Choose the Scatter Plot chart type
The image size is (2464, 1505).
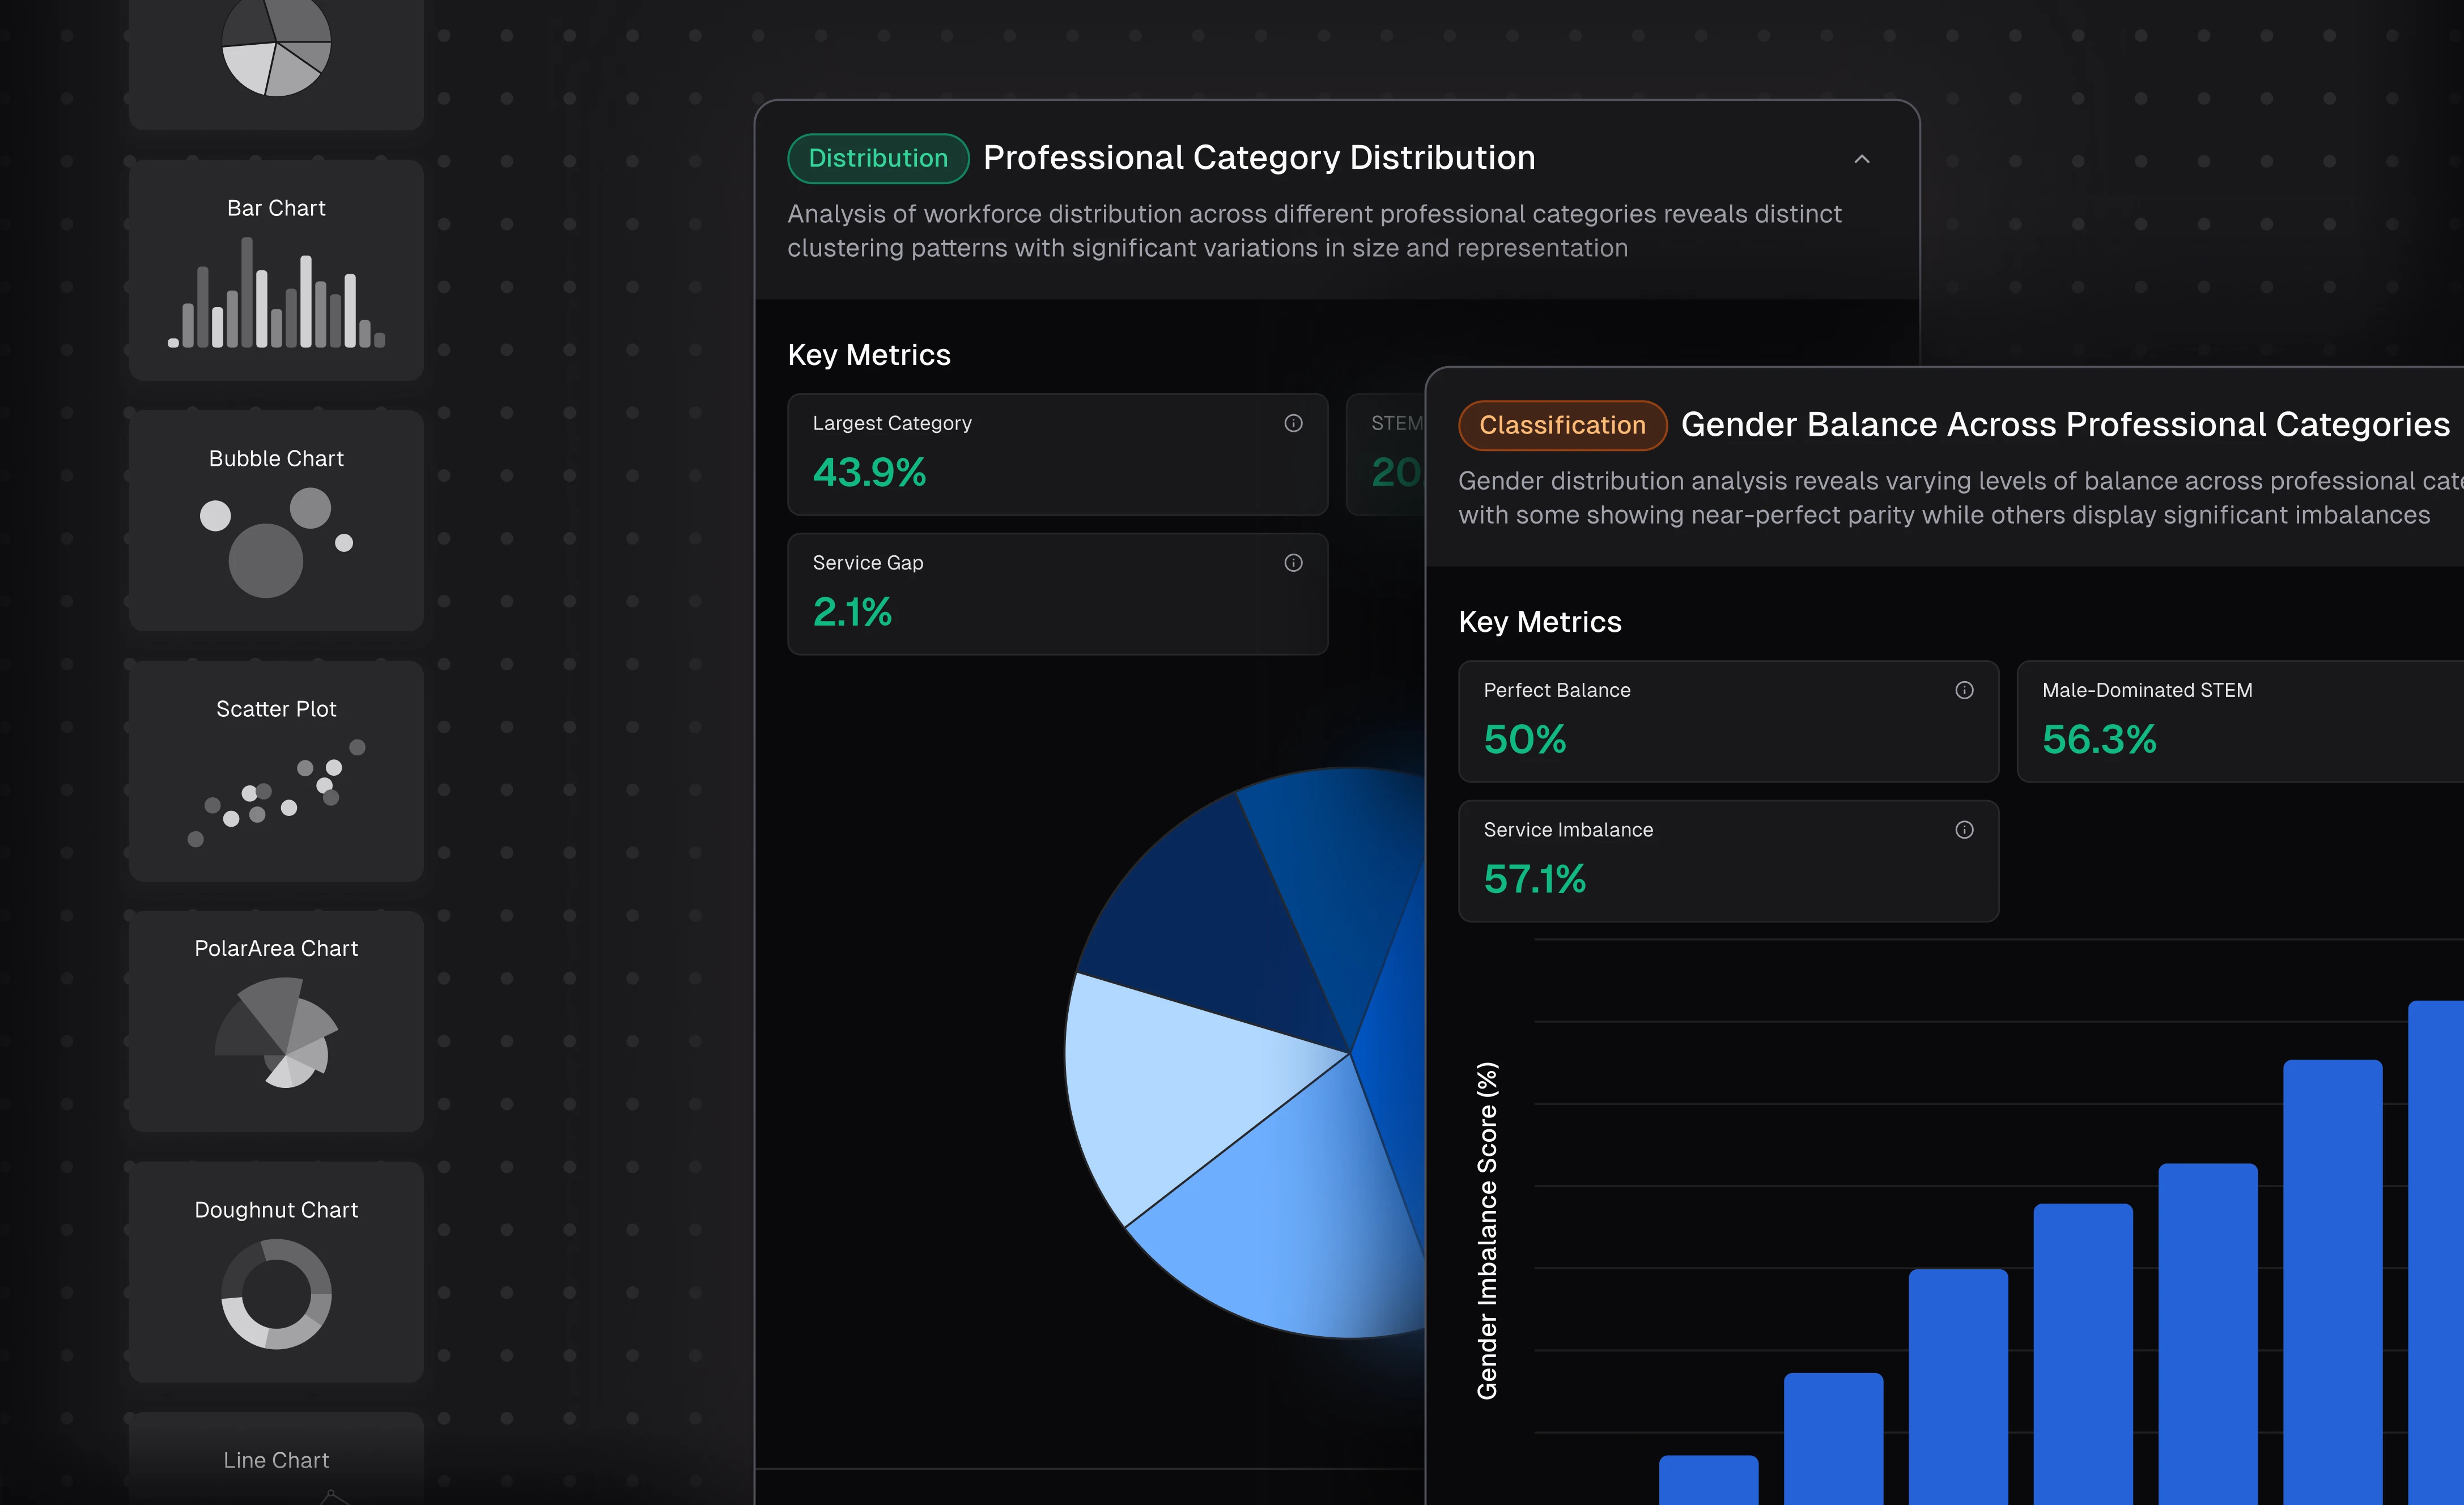point(276,771)
